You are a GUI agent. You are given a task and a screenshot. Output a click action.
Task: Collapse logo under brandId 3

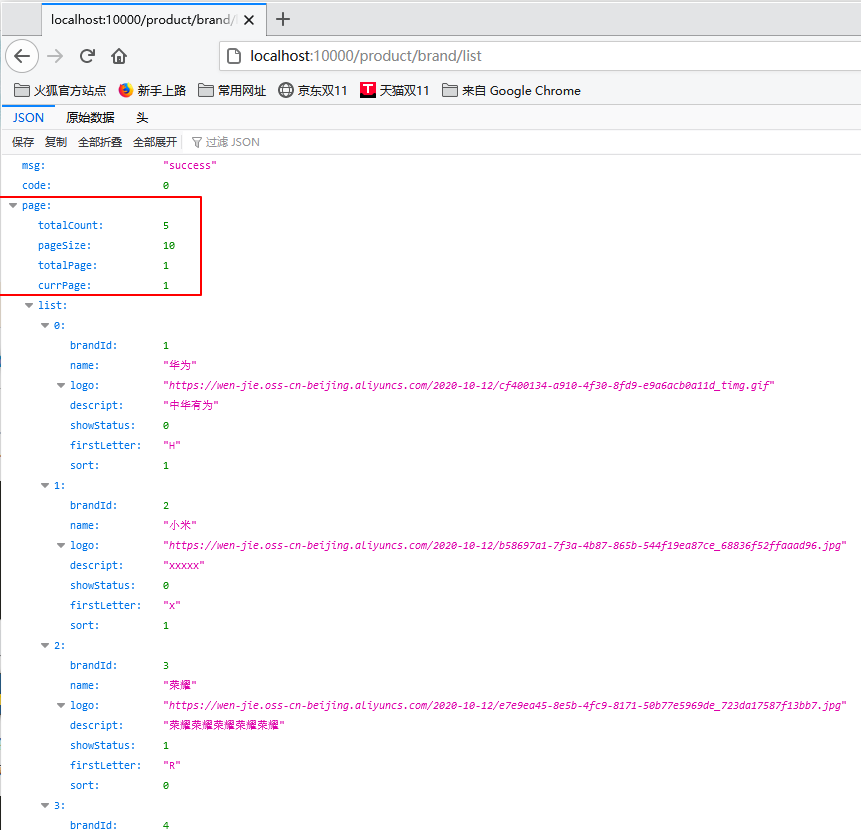click(x=61, y=705)
